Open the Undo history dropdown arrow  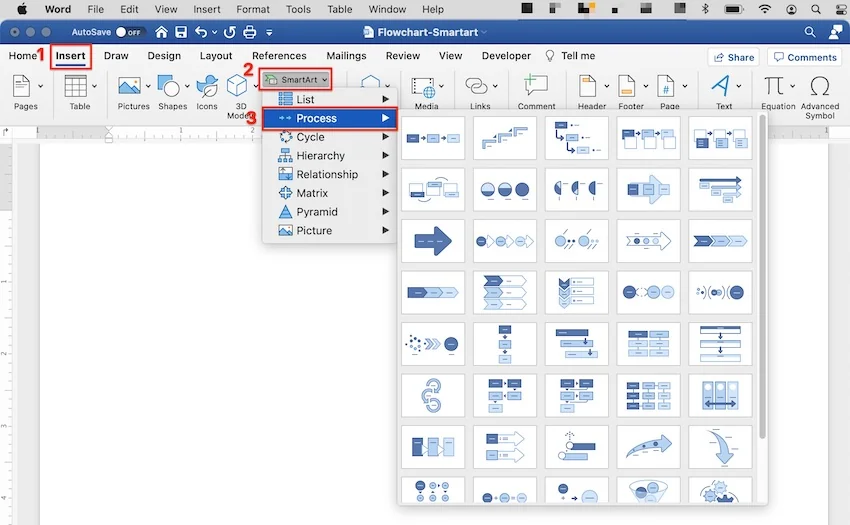215,32
